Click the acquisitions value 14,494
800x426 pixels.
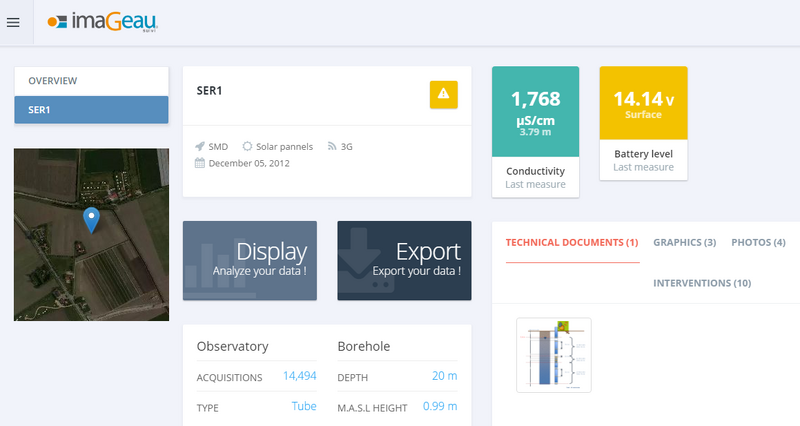tap(299, 376)
